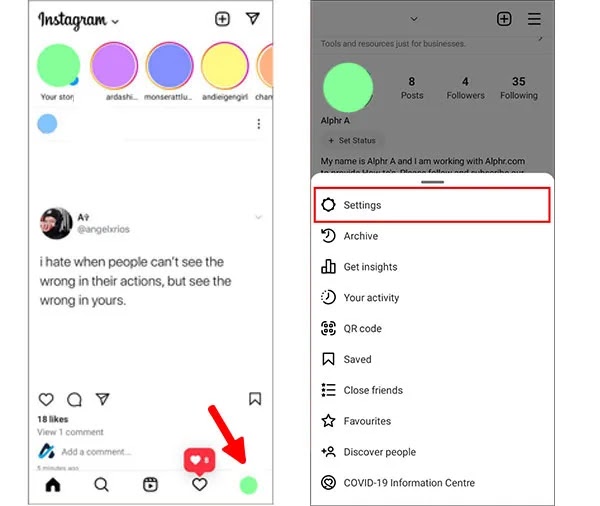
Task: Expand the account switcher chevron on profile
Action: [414, 19]
